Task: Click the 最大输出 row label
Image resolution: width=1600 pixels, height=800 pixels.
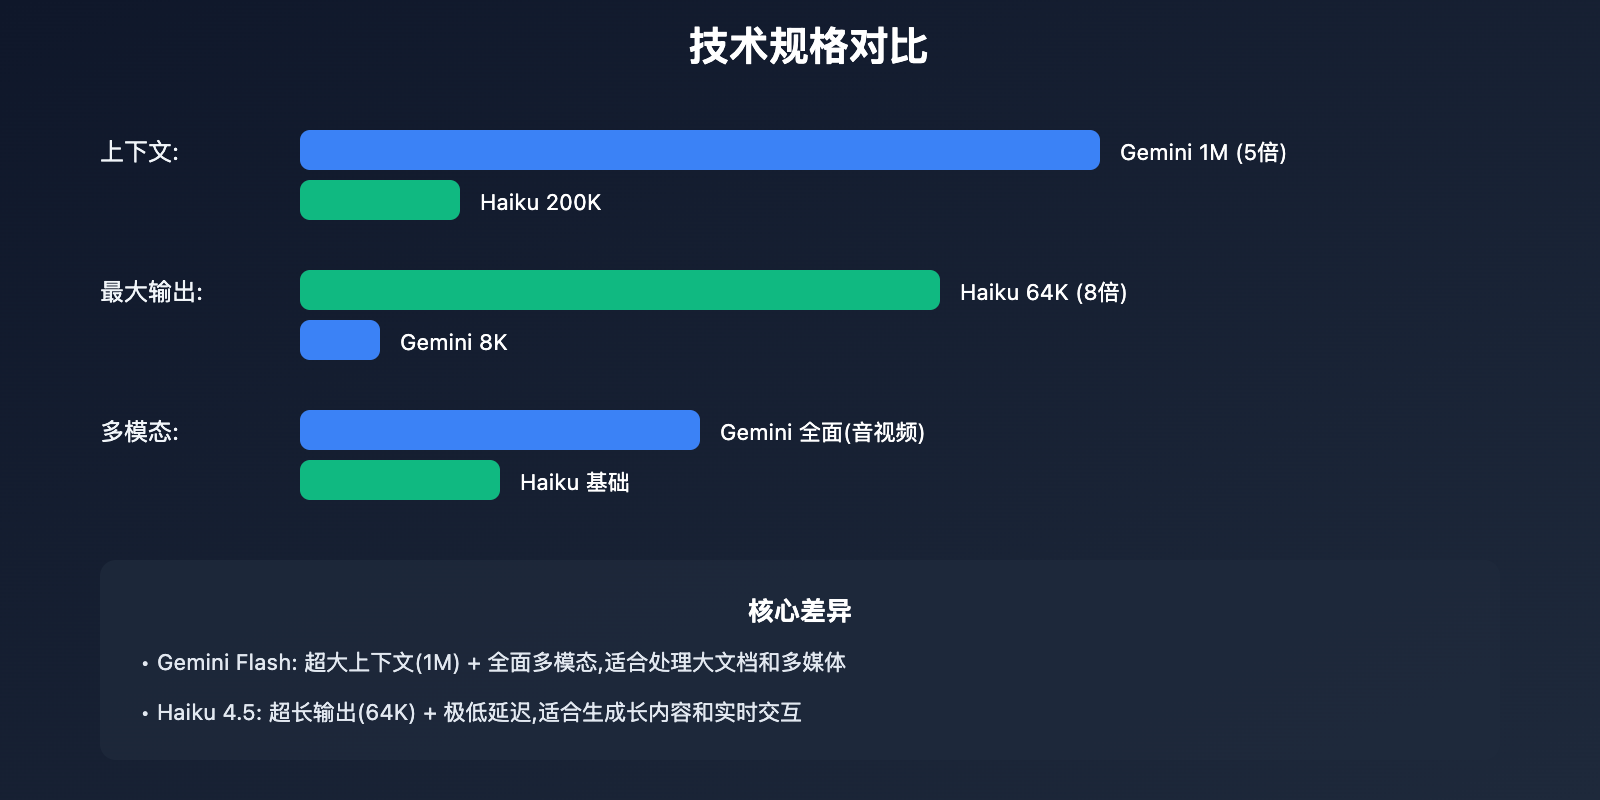Action: coord(151,292)
